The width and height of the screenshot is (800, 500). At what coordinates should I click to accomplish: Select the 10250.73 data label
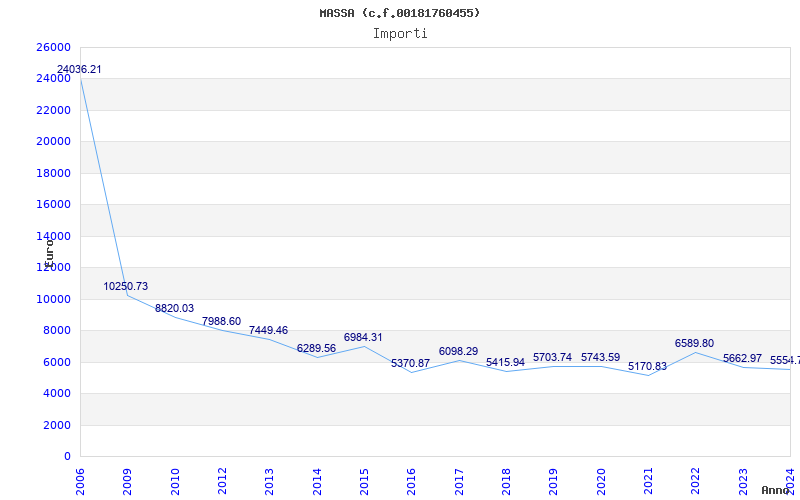(126, 286)
